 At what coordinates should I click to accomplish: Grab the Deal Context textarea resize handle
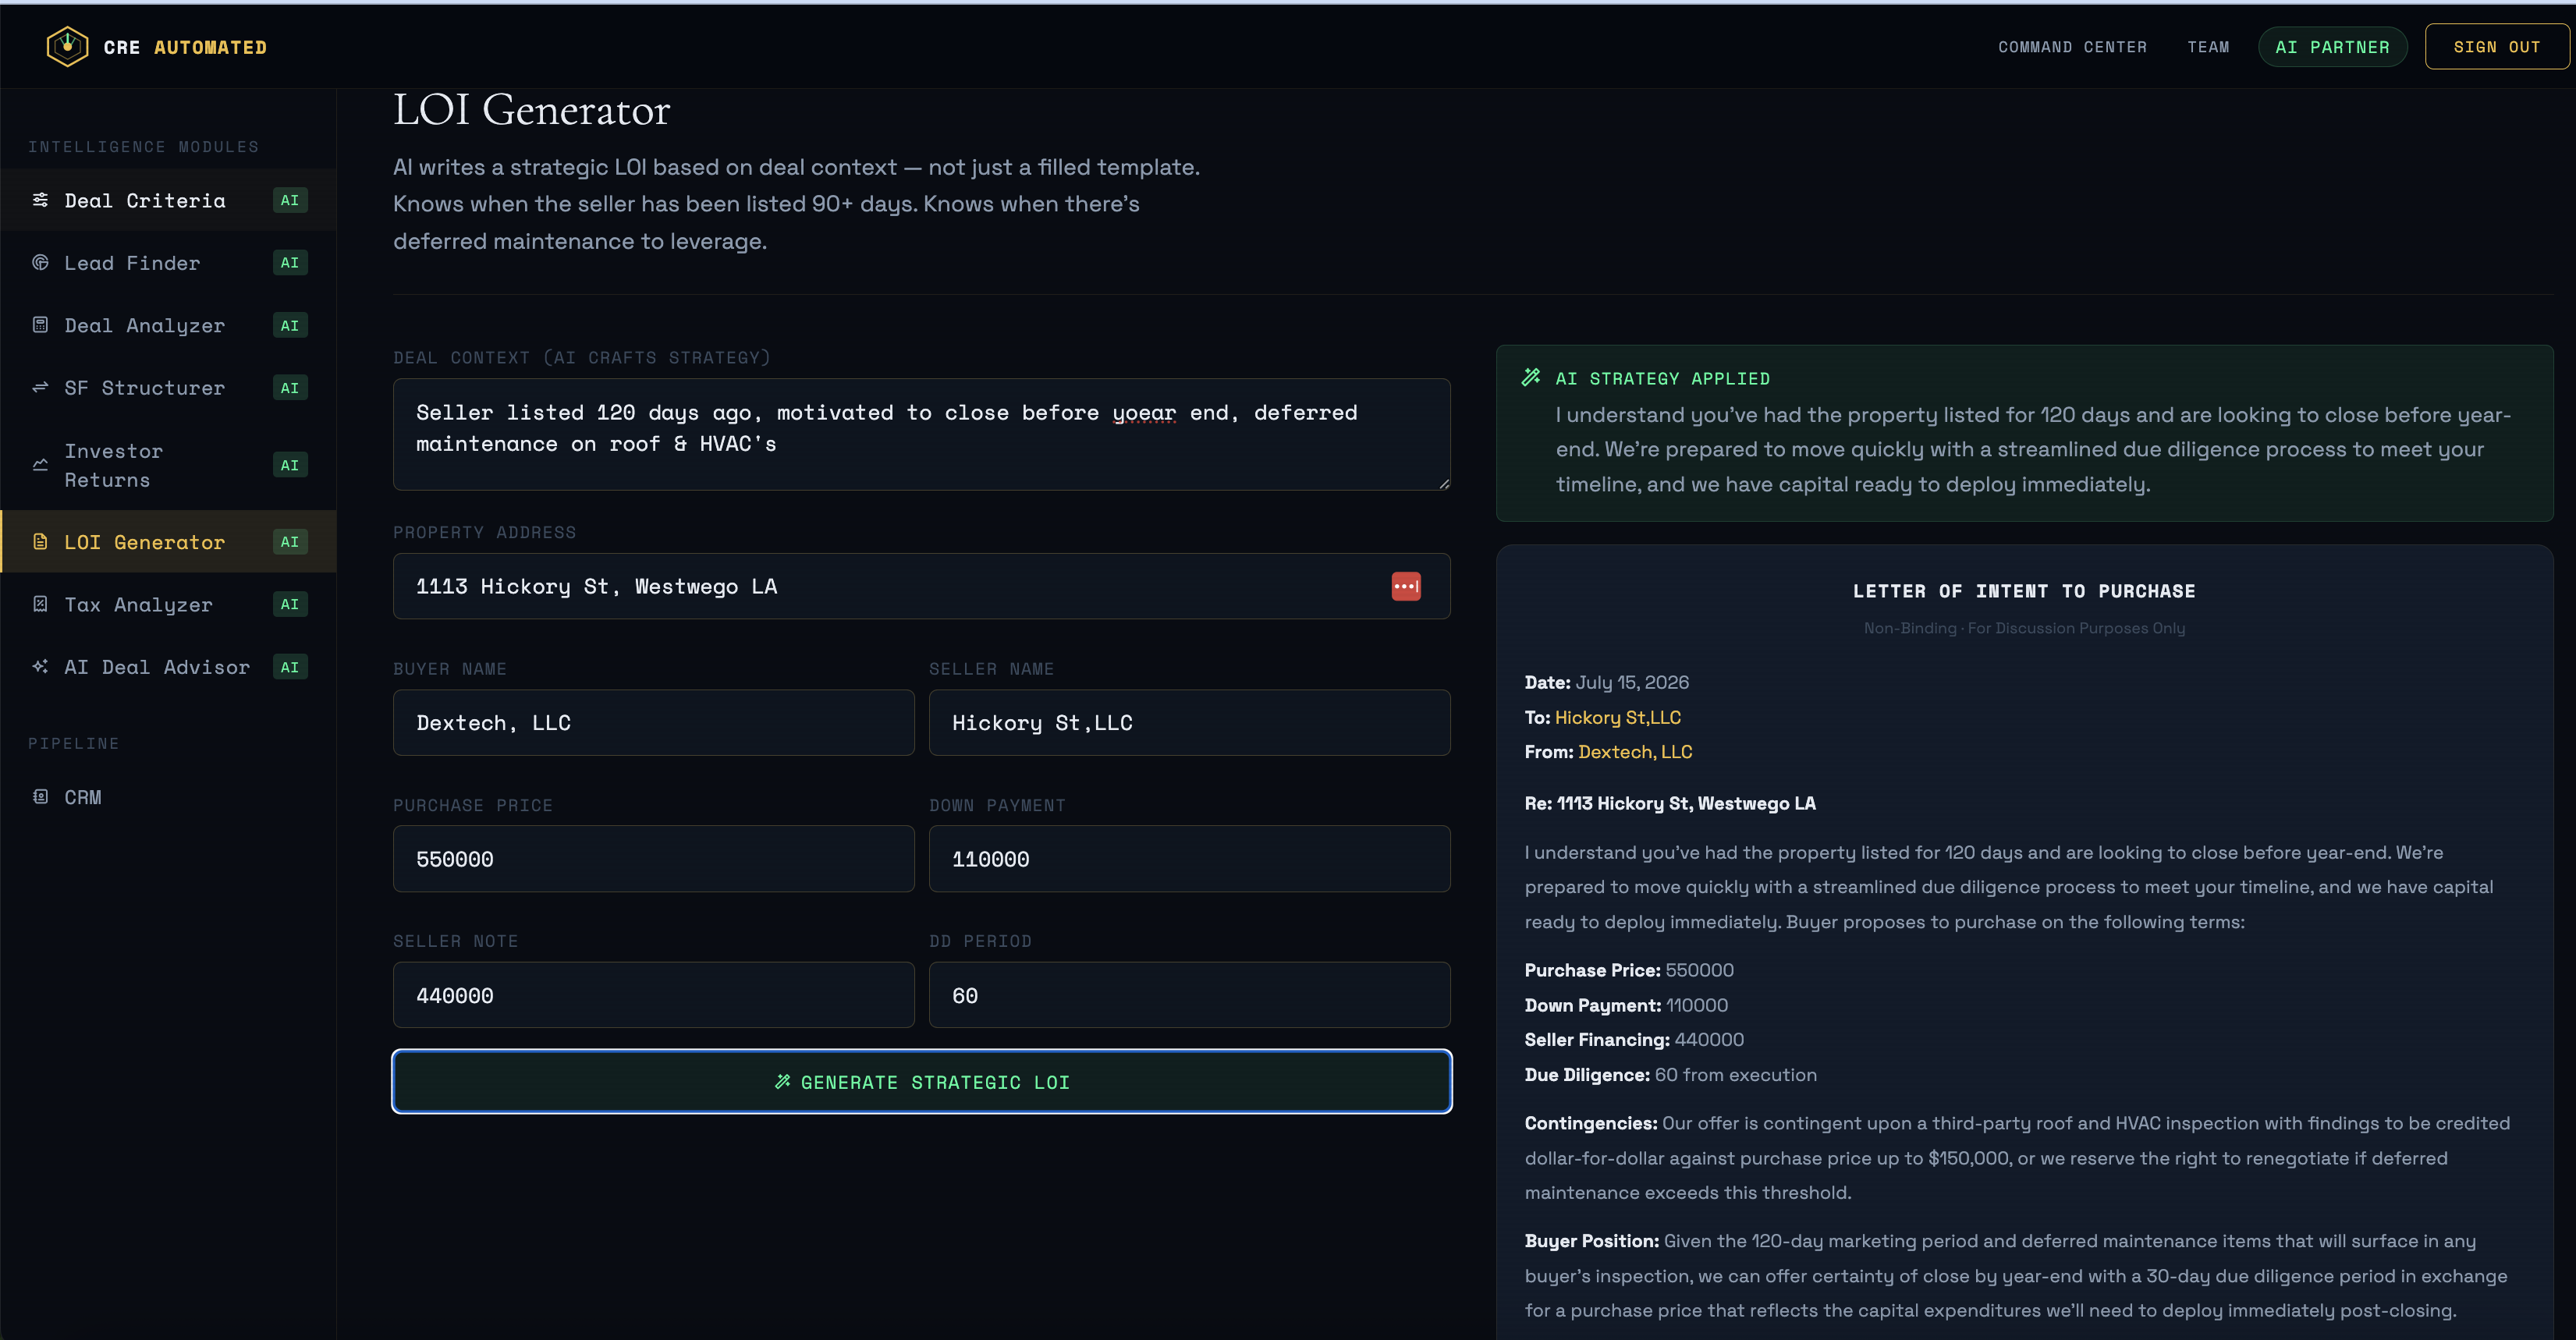tap(1443, 483)
